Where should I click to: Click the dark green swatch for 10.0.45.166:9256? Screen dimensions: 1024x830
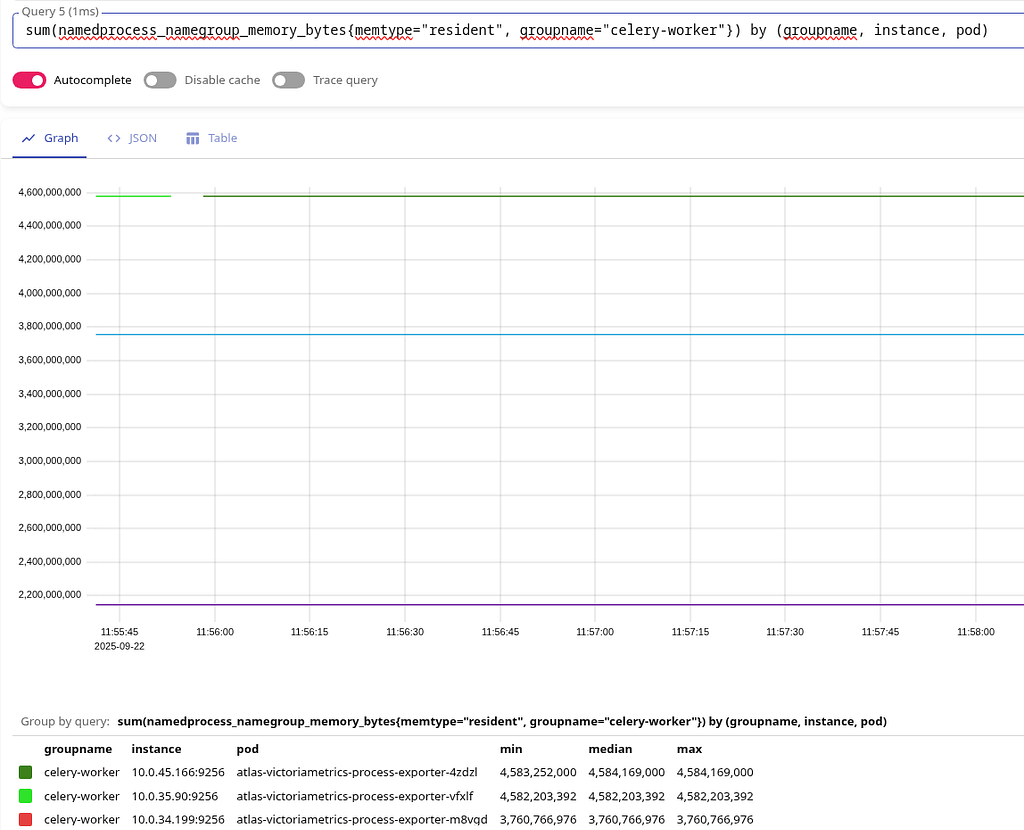pos(25,773)
